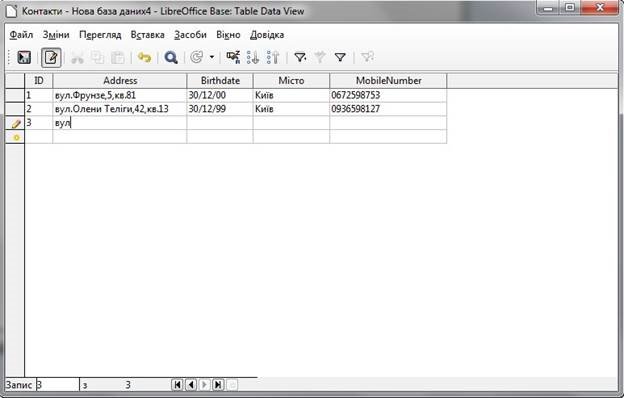The image size is (624, 398).
Task: Click the greyed Apply Filter icon
Action: tap(320, 57)
